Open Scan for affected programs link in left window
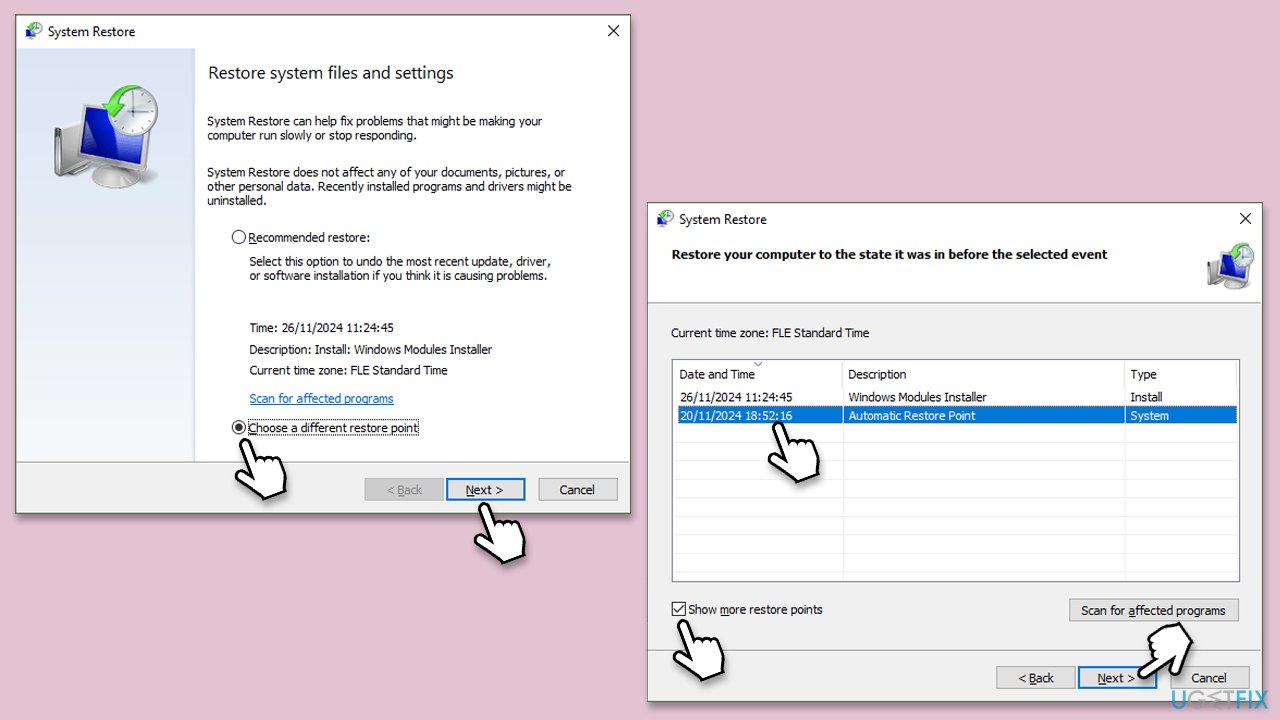Image resolution: width=1280 pixels, height=720 pixels. click(x=321, y=398)
